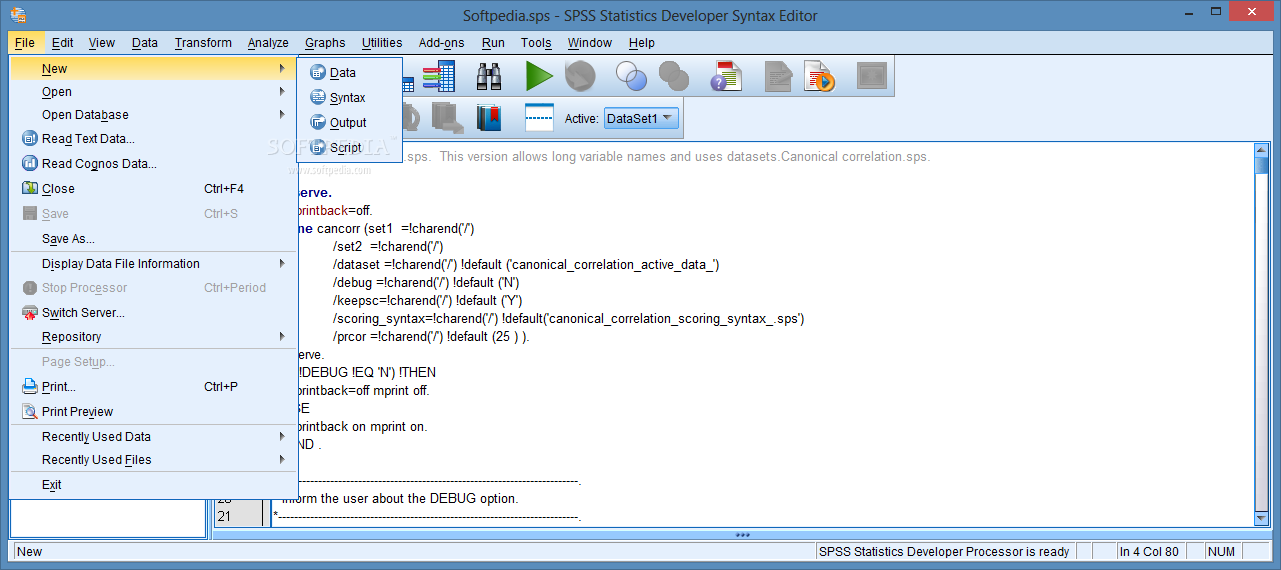Select Script in the New submenu
Viewport: 1281px width, 570px height.
346,147
